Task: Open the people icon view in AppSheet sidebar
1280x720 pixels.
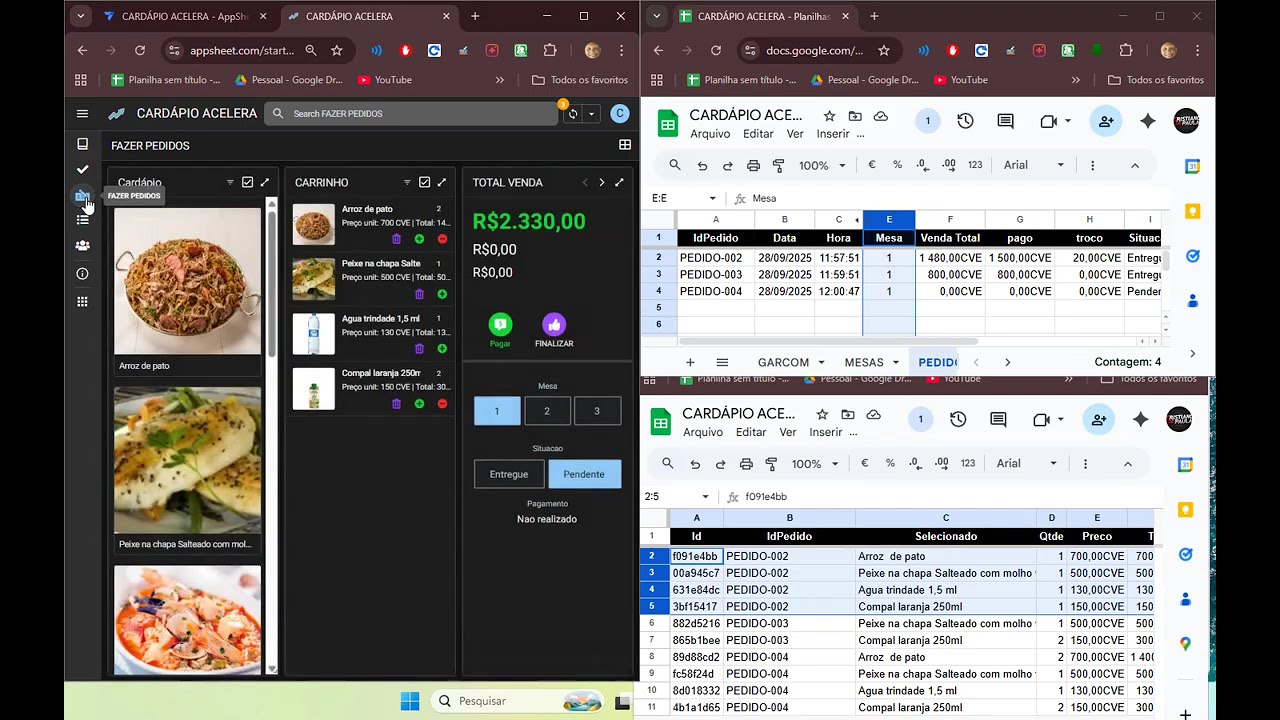Action: click(82, 245)
